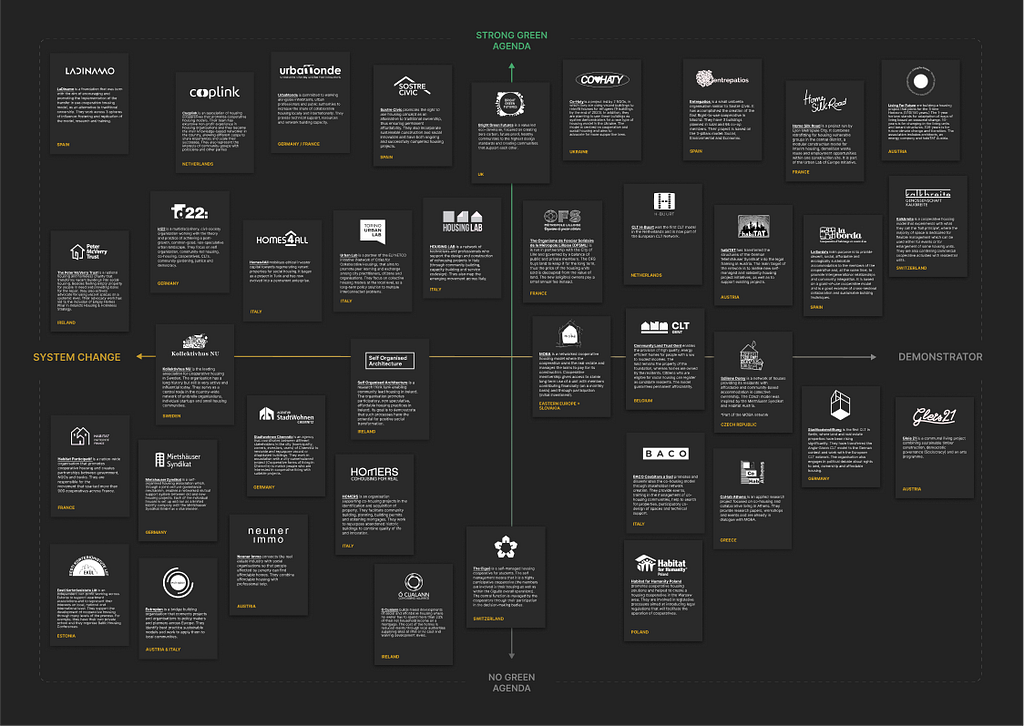The width and height of the screenshot is (1024, 726).
Task: Click FRANCE label on Home Silk Road card
Action: pyautogui.click(x=801, y=172)
